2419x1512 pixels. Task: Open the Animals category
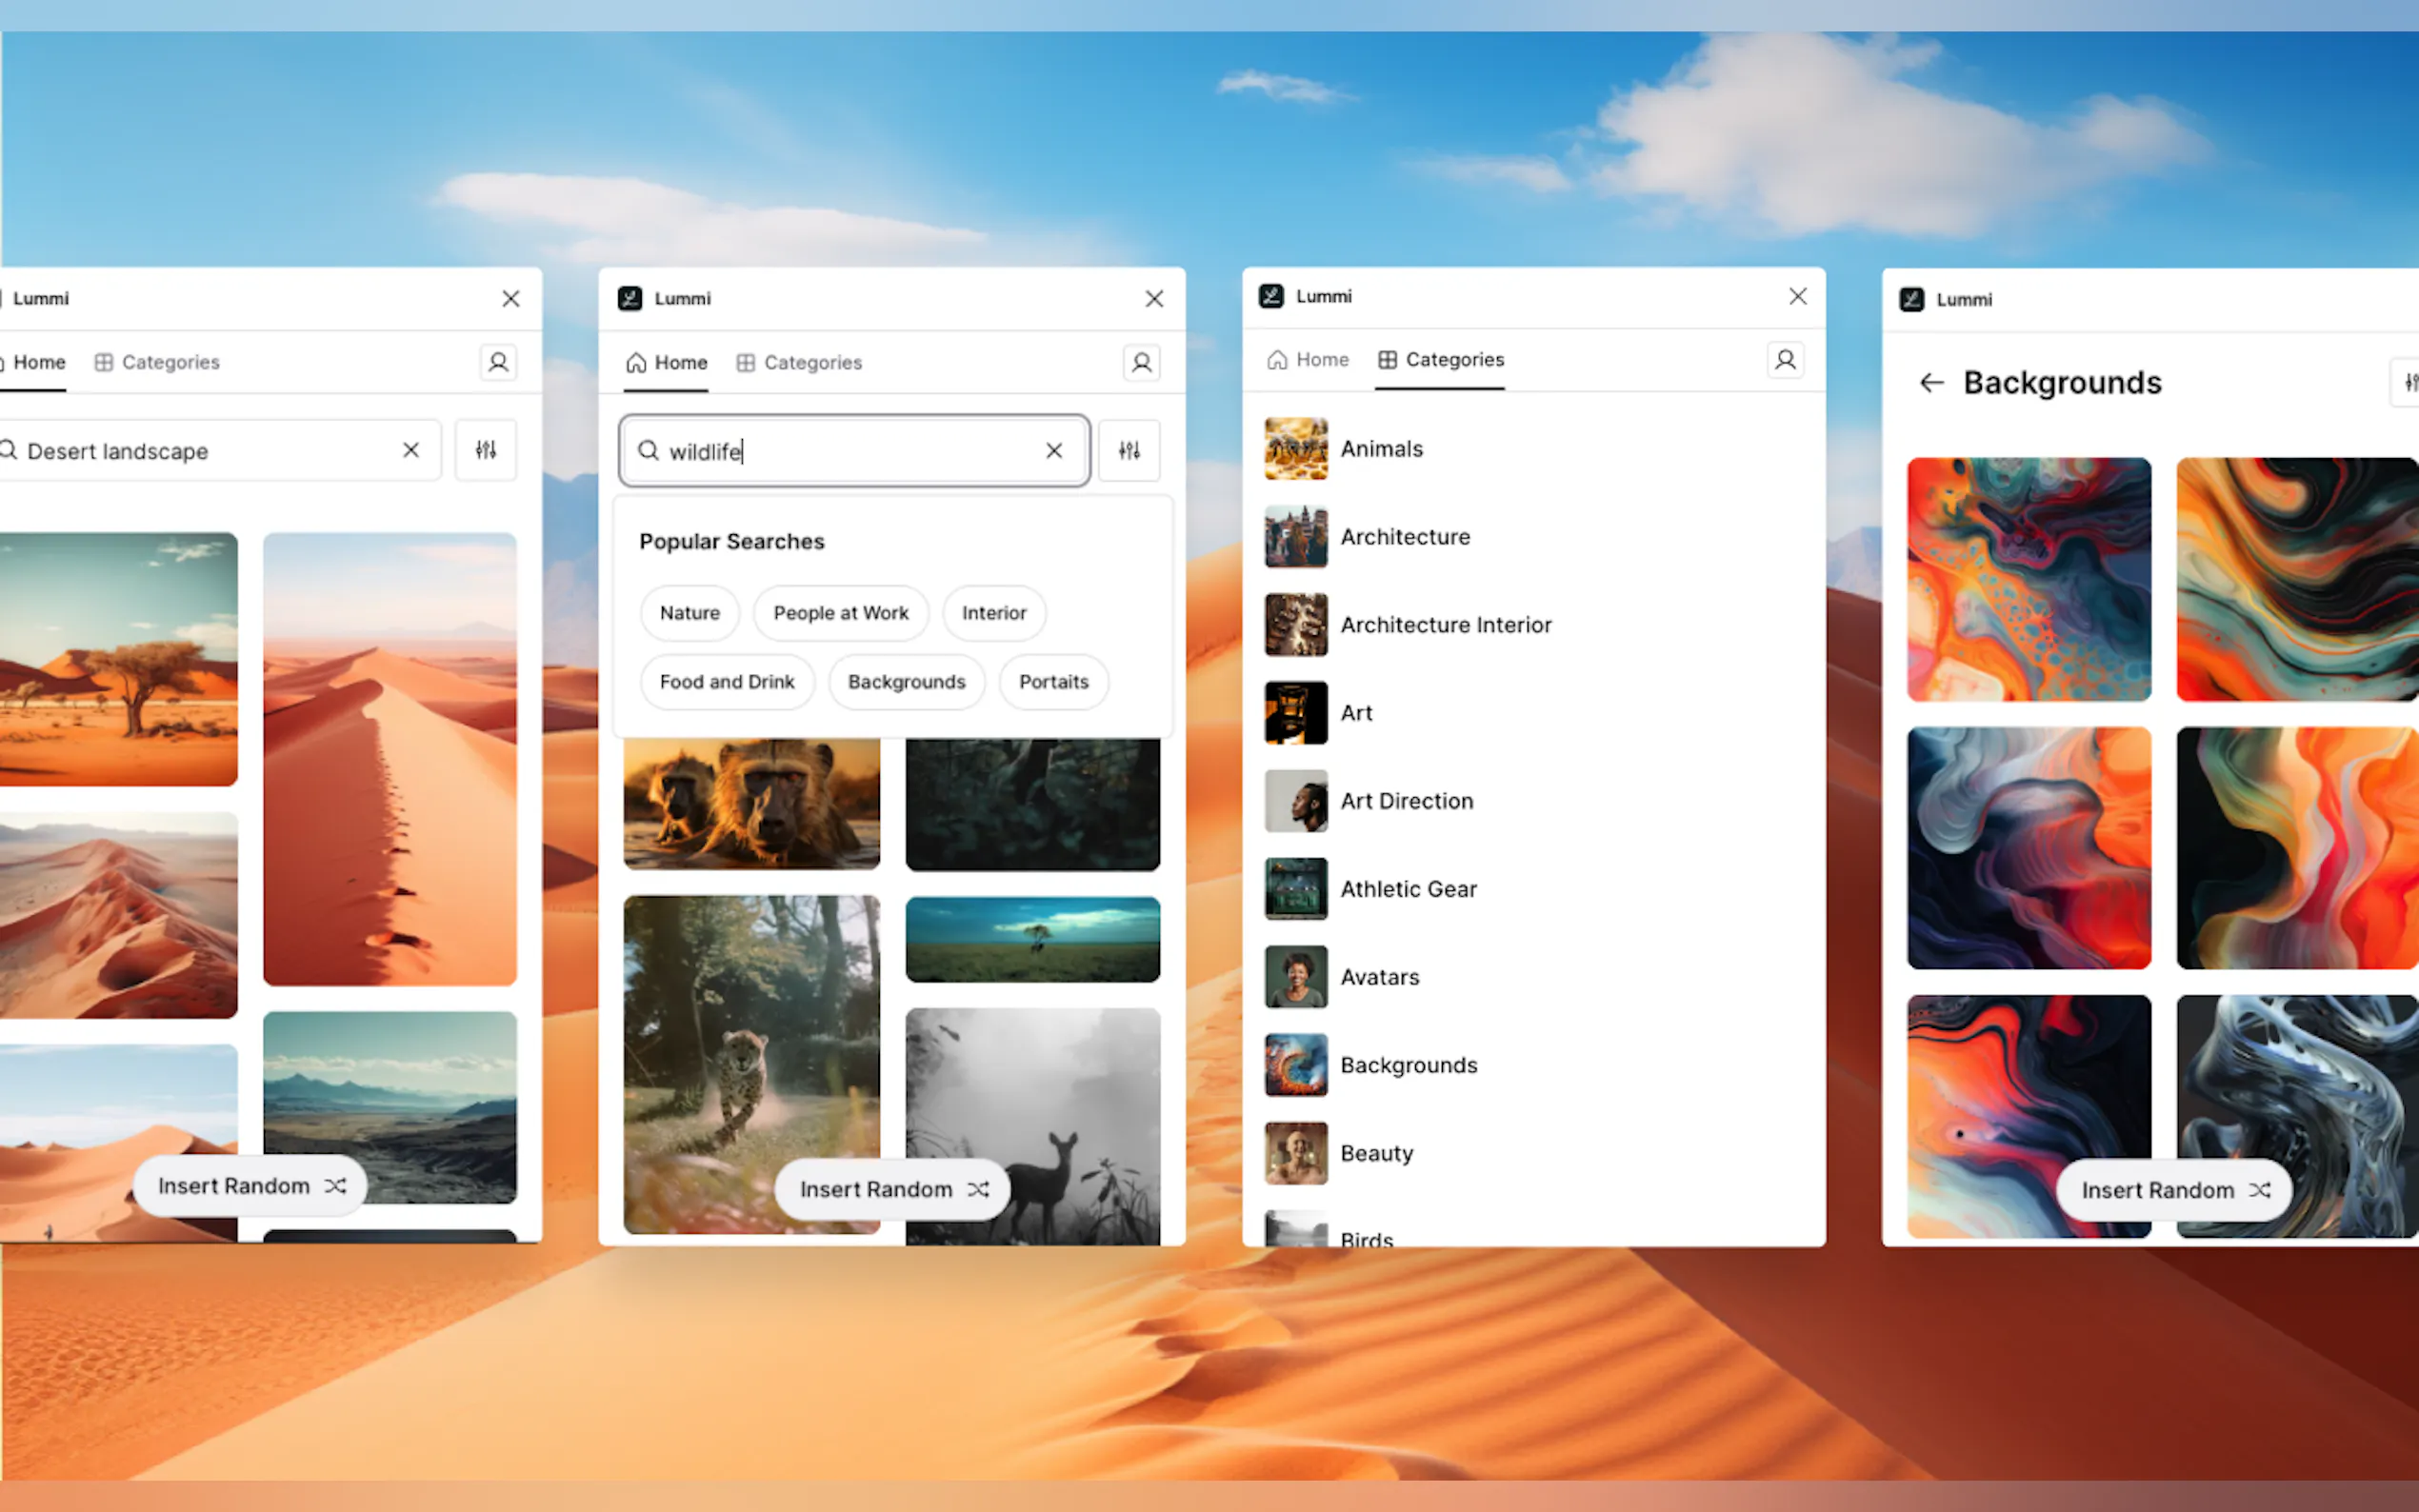point(1381,449)
